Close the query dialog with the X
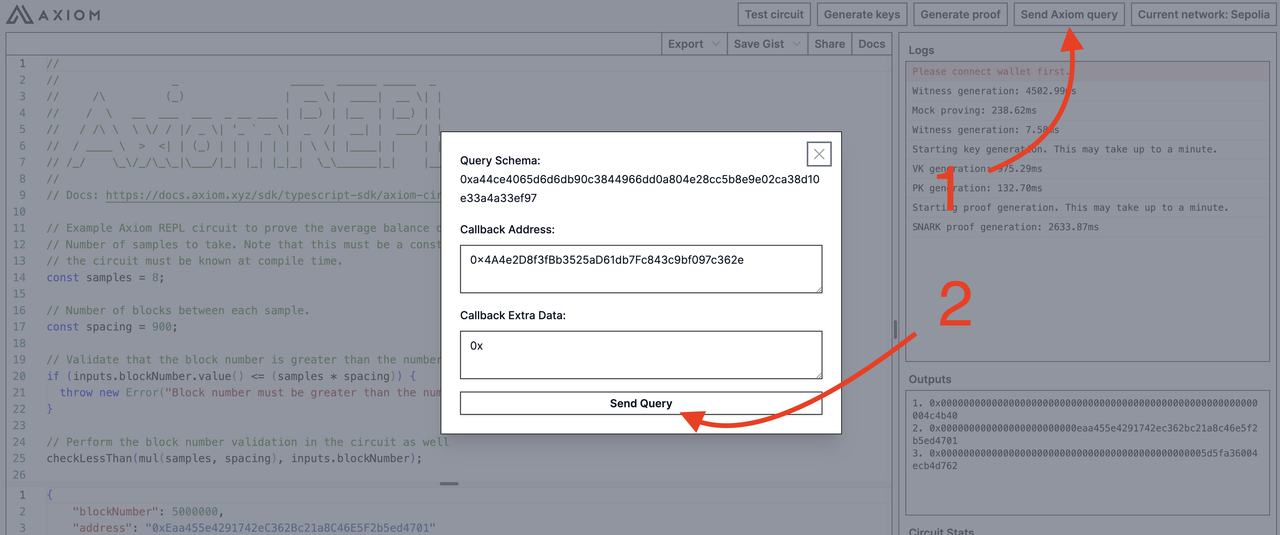Viewport: 1280px width, 535px height. [819, 154]
